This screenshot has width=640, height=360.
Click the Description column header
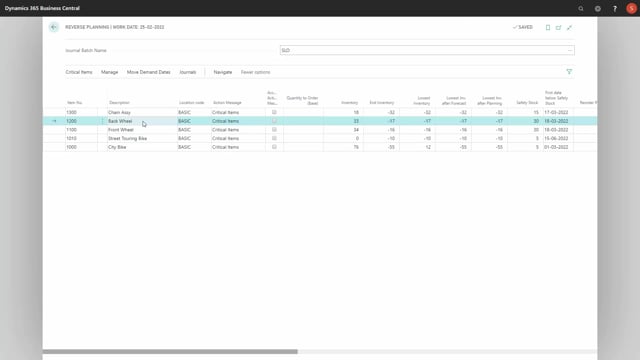tap(119, 102)
